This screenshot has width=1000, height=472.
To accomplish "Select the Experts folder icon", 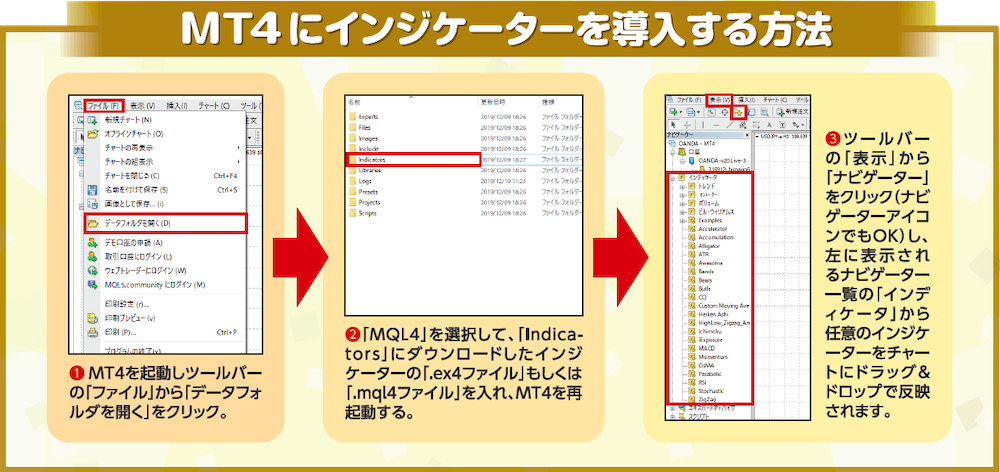I will (353, 117).
